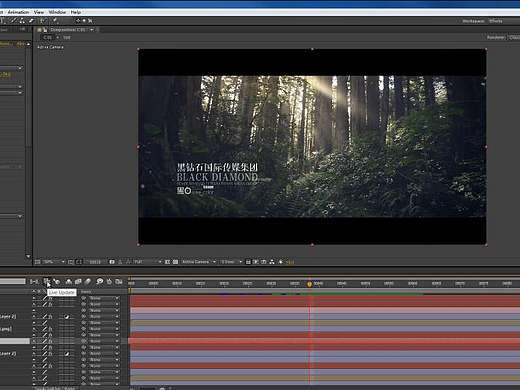
Task: Click the Reset Exposure icon
Action: click(281, 262)
